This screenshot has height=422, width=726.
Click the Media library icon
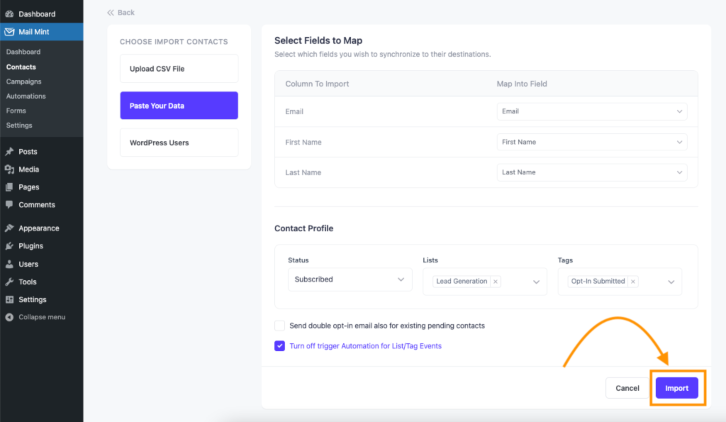click(9, 169)
